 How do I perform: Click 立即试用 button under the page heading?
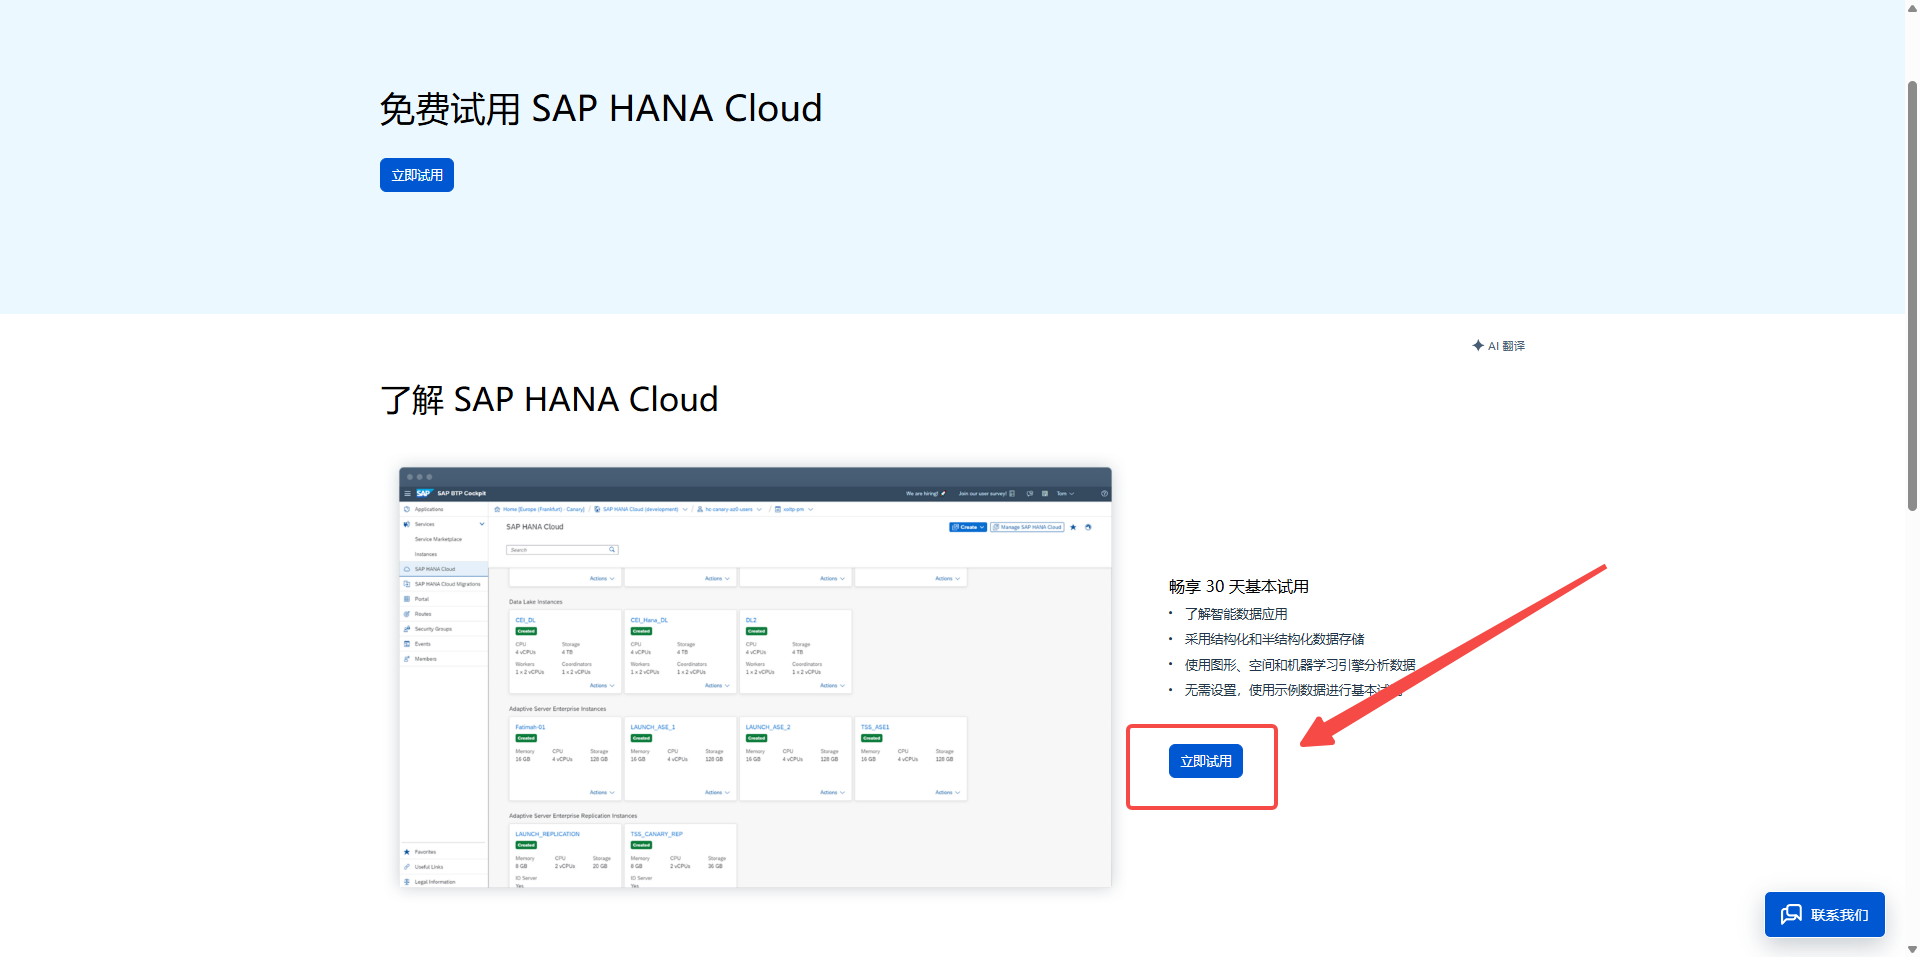[416, 175]
